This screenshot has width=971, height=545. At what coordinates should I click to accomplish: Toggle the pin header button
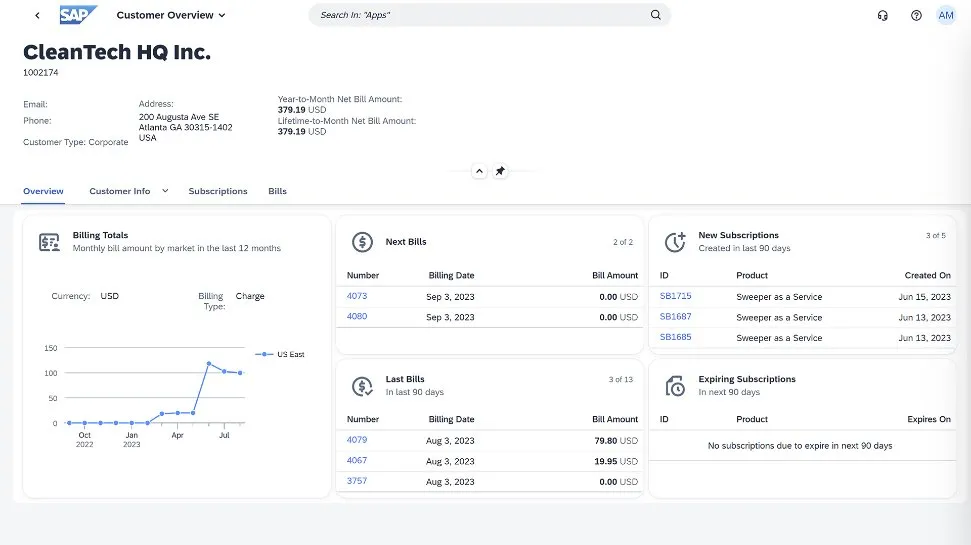500,171
